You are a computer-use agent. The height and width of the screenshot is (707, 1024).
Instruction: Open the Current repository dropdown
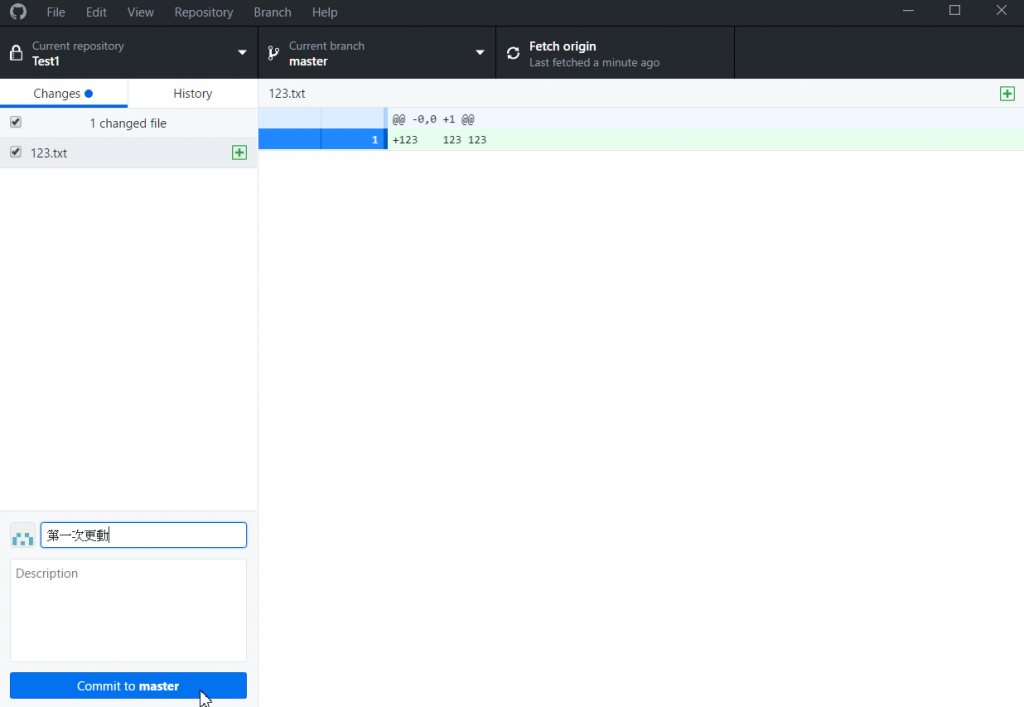point(129,53)
